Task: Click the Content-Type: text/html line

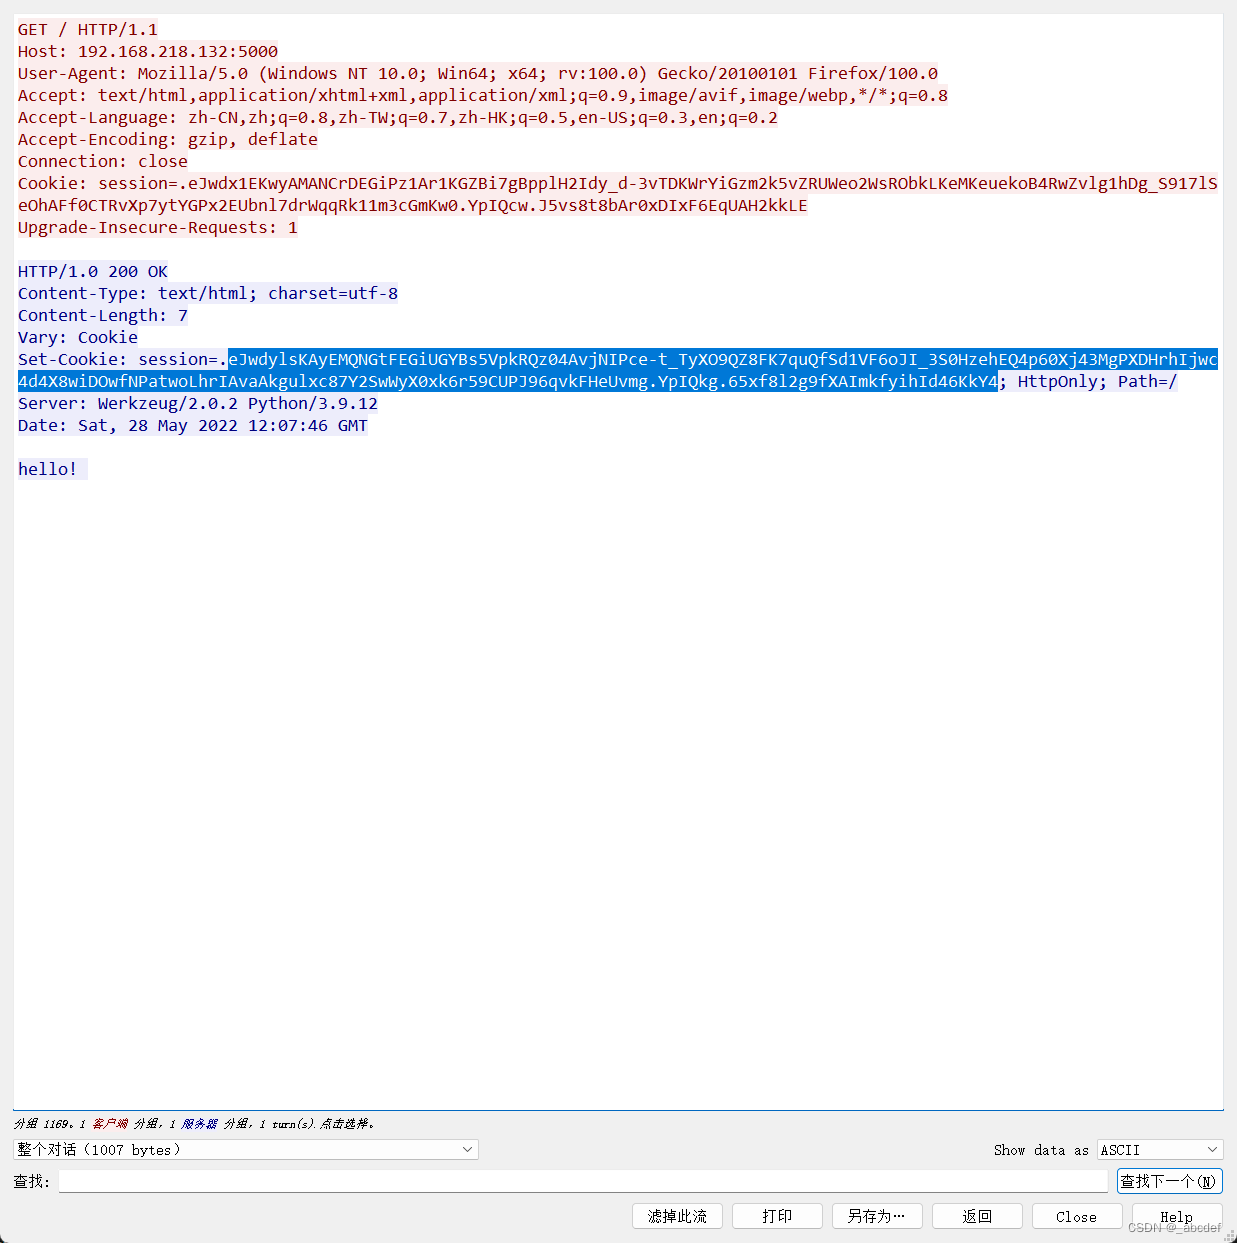Action: (208, 293)
